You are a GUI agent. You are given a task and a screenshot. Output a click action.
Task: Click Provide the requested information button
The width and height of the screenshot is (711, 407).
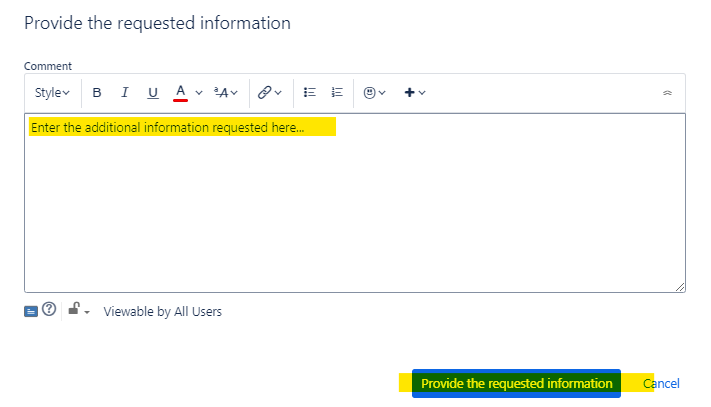(x=516, y=384)
